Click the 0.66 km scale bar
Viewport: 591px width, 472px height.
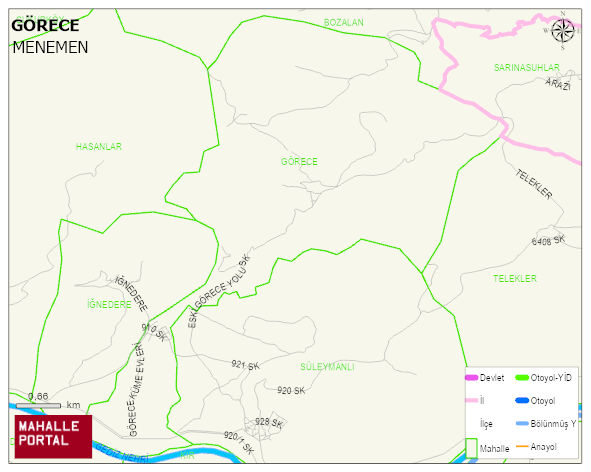click(x=38, y=406)
